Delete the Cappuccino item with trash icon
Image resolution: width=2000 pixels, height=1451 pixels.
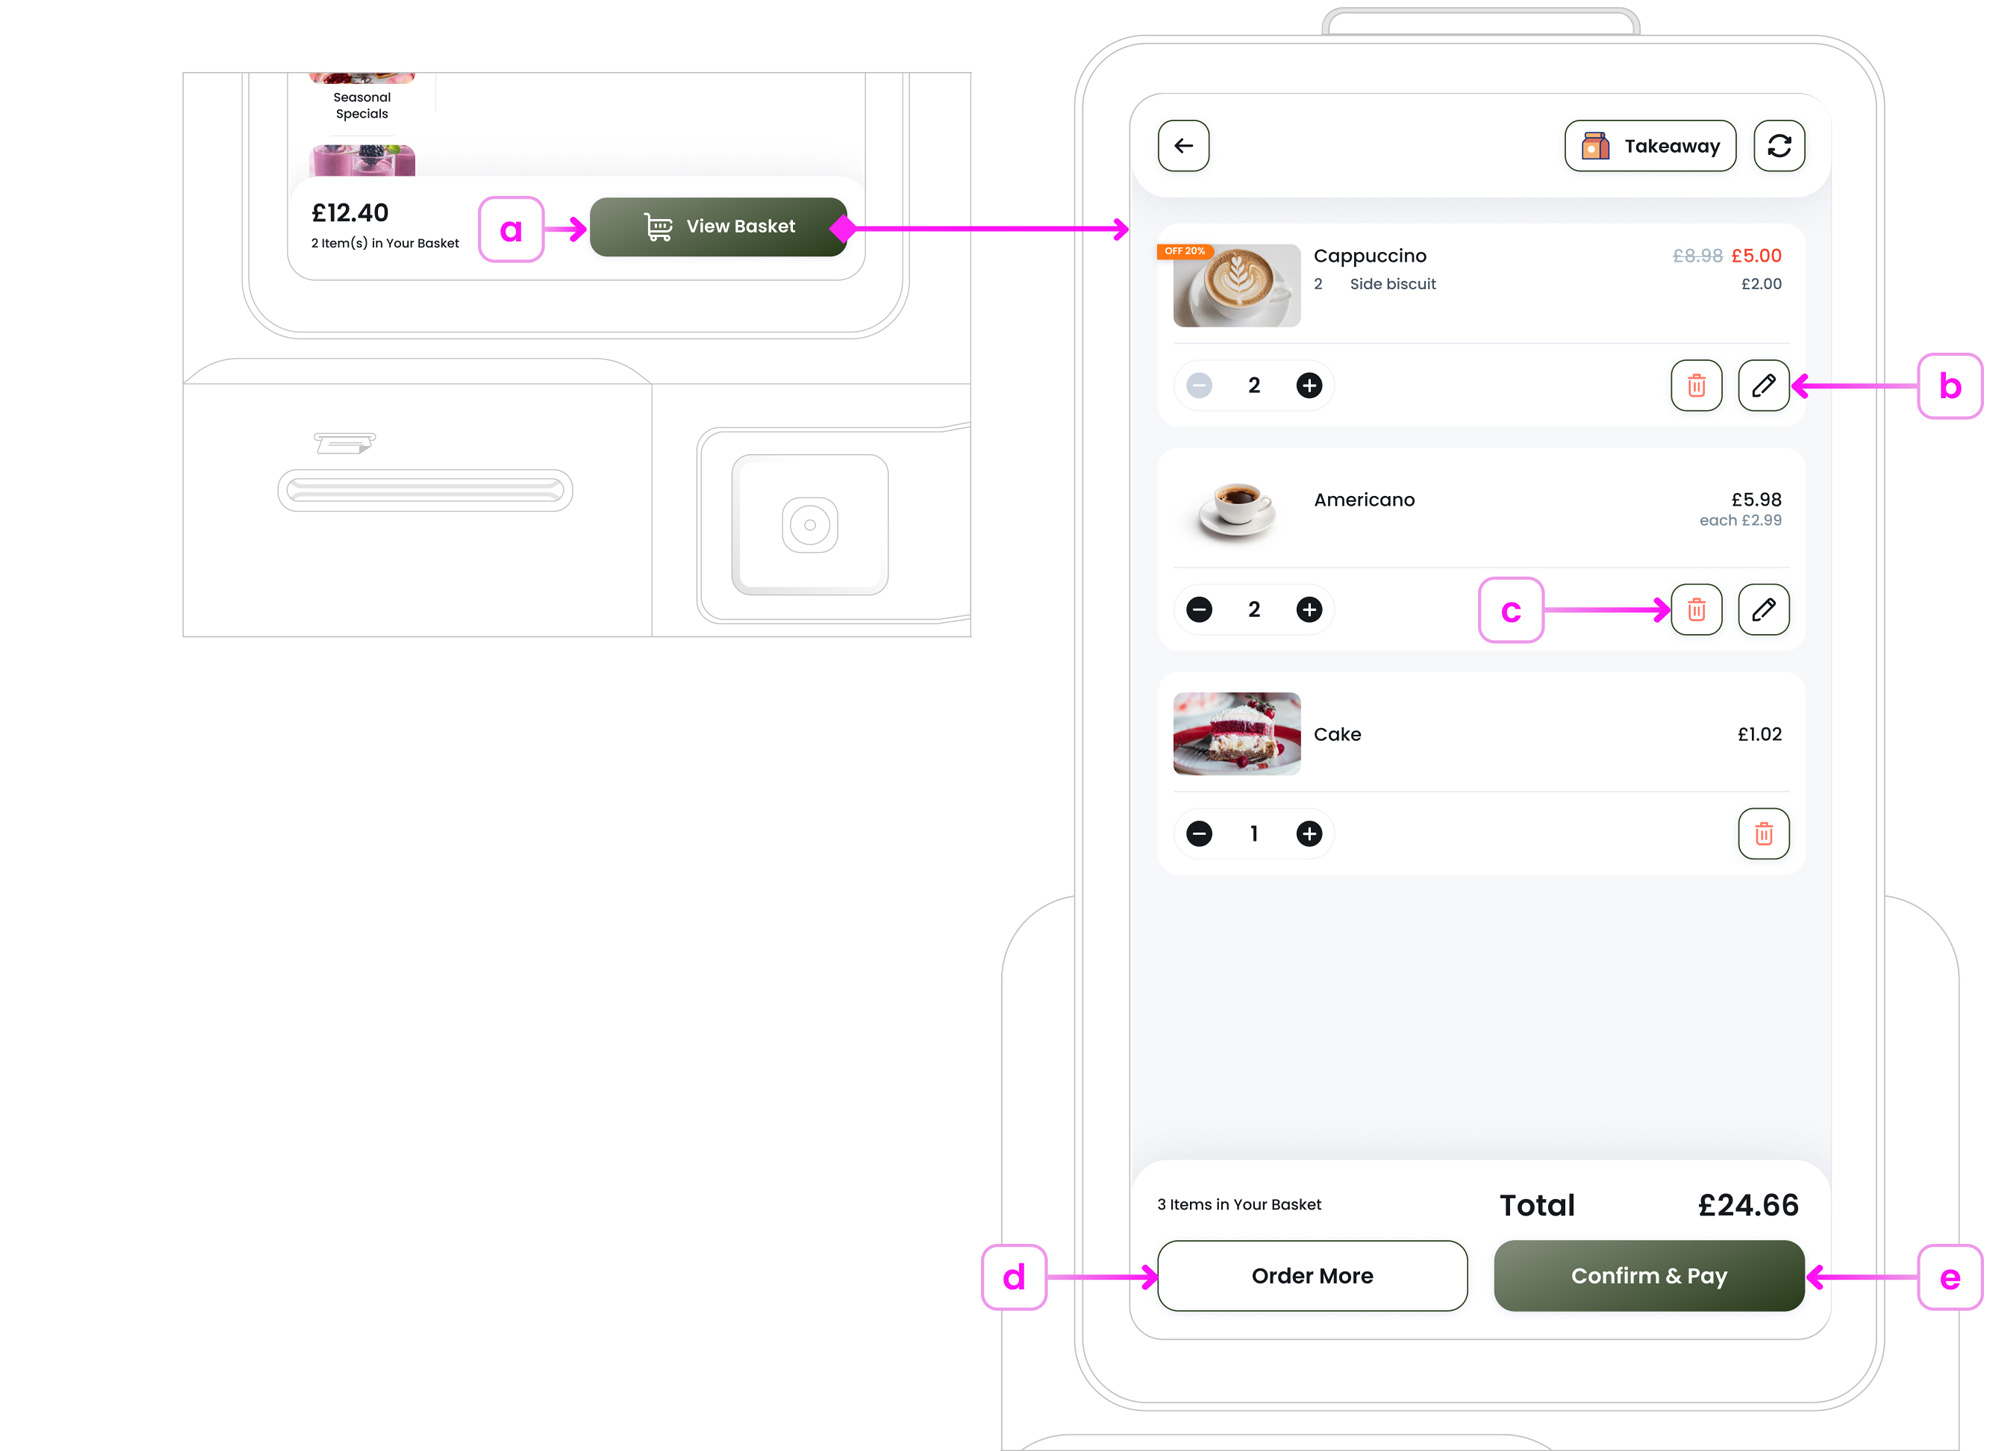click(x=1696, y=385)
